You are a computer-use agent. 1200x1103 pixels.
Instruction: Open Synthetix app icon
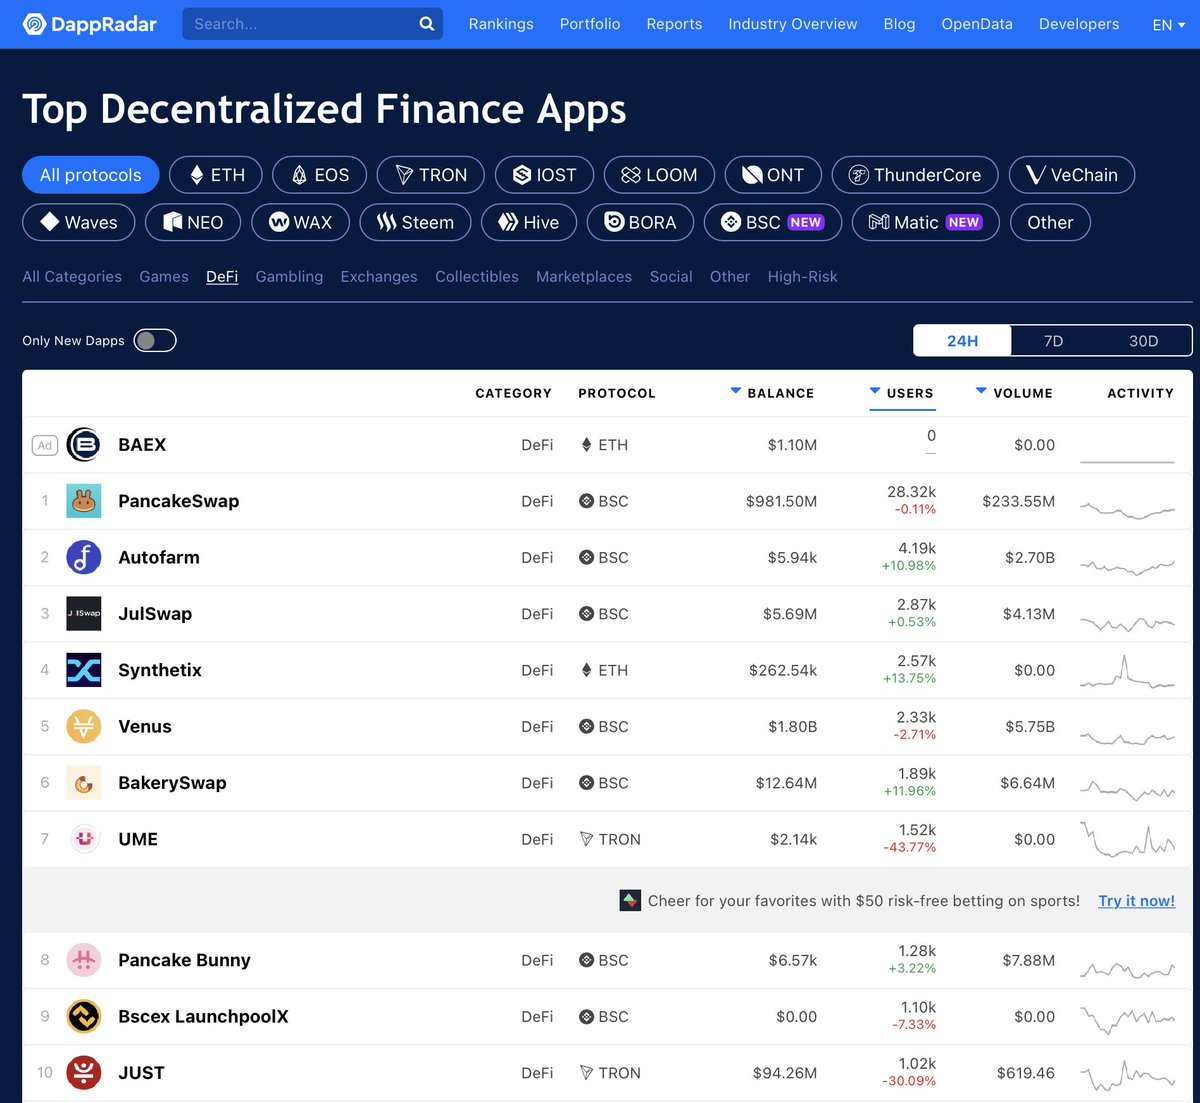(84, 670)
